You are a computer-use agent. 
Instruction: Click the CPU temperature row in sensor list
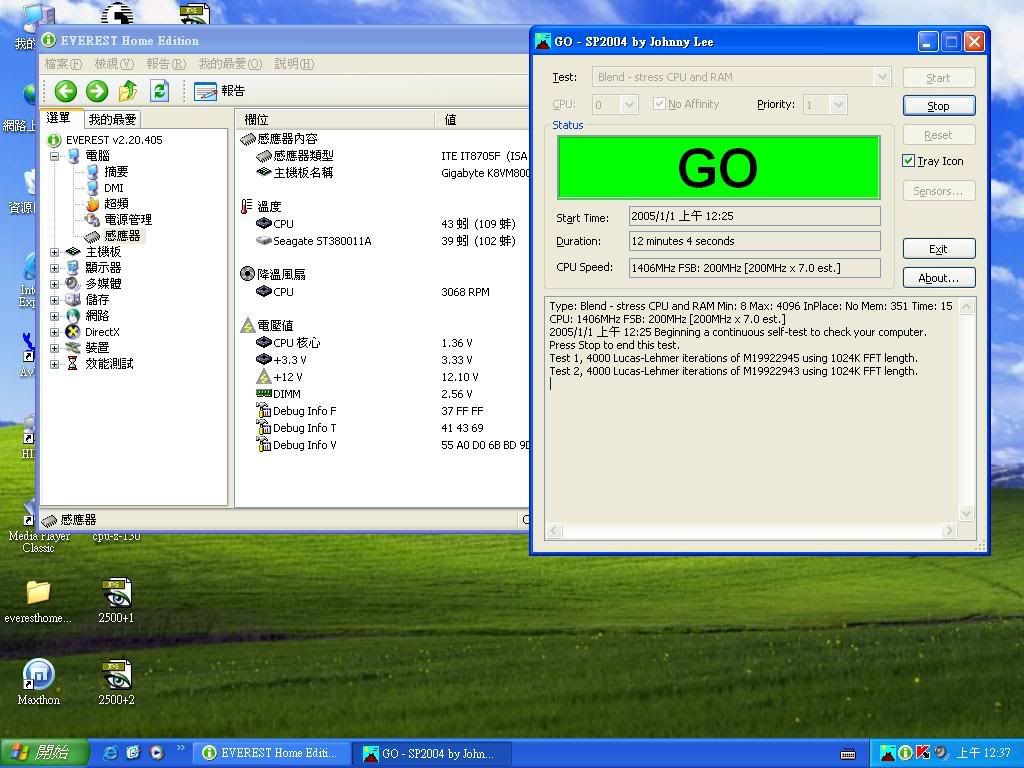coord(384,224)
